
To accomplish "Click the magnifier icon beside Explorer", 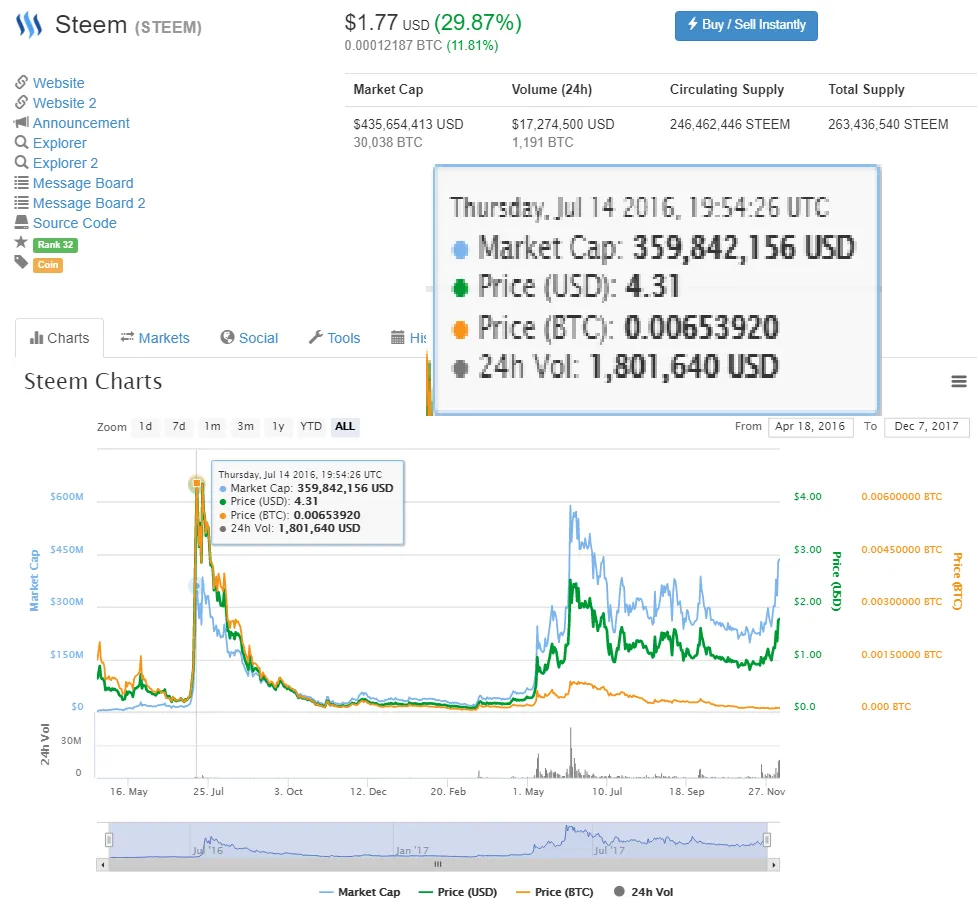I will pos(22,142).
